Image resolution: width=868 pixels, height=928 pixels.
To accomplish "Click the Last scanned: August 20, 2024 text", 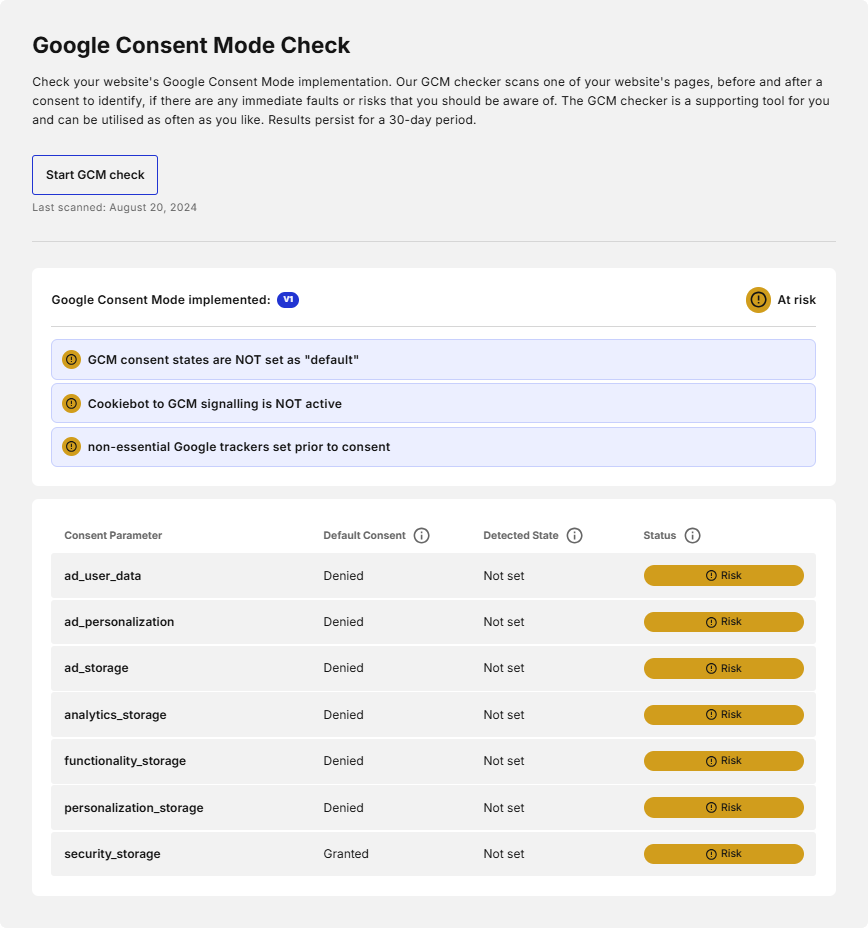I will pos(114,207).
